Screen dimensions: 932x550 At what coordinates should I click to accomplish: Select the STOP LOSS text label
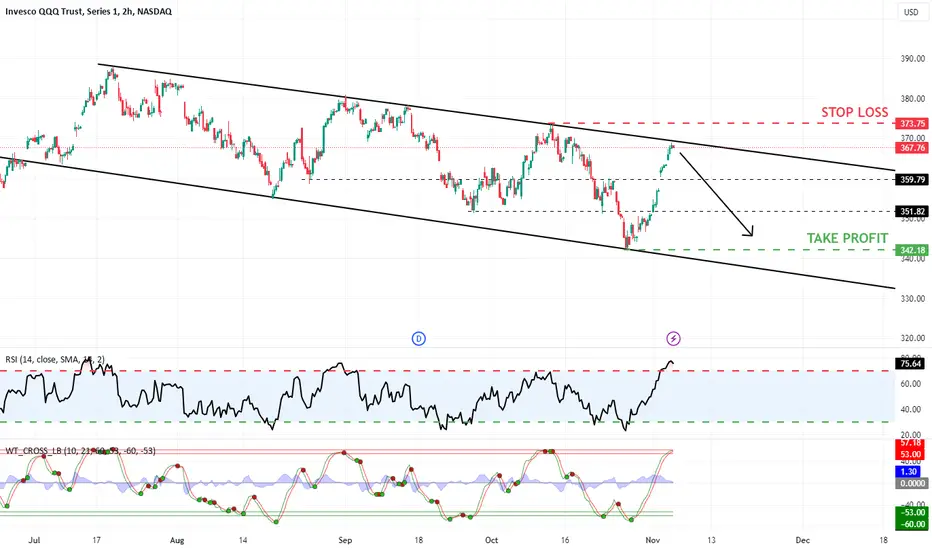pyautogui.click(x=854, y=112)
